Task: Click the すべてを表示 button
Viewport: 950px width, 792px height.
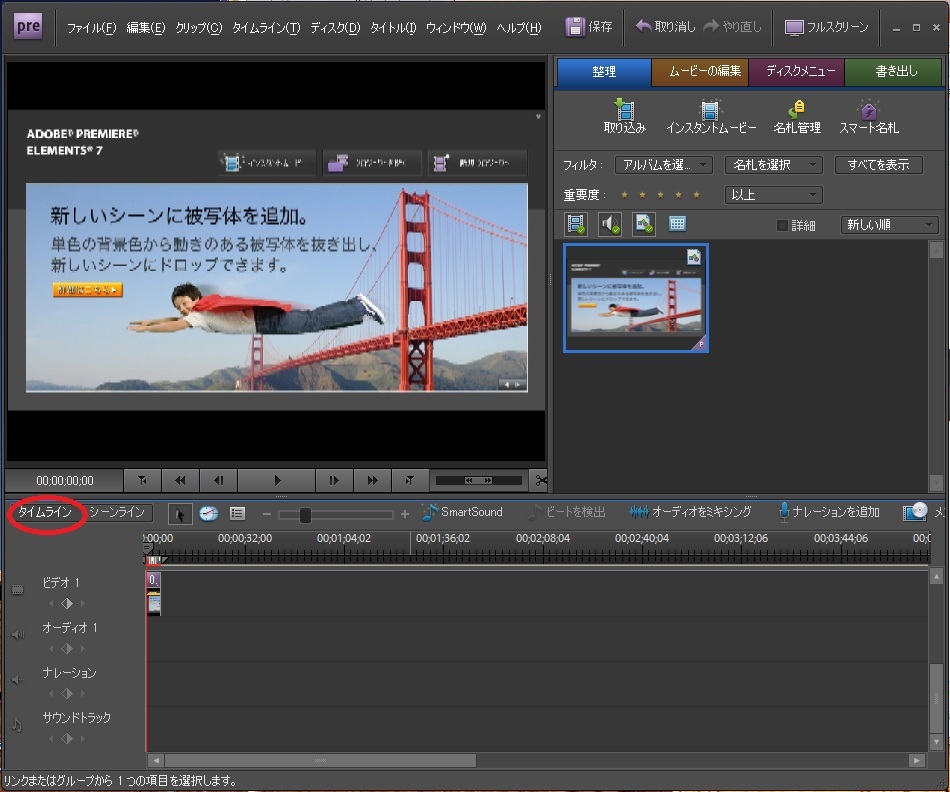Action: tap(878, 165)
